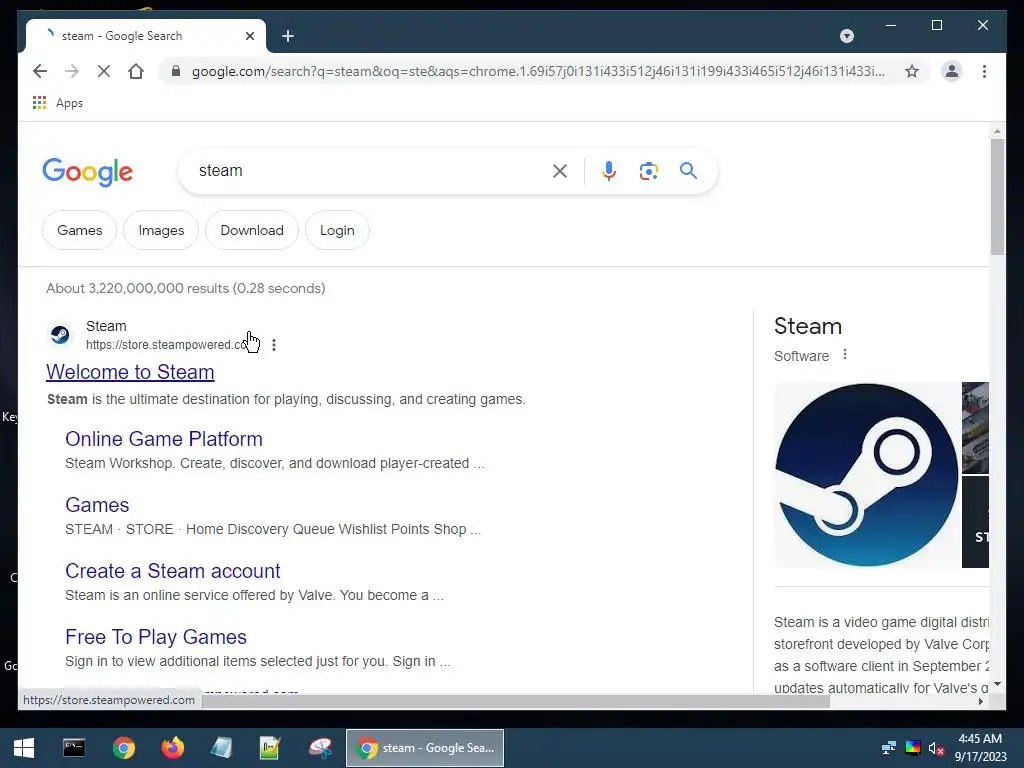Open the Free To Play Games link
1024x768 pixels.
coord(155,637)
